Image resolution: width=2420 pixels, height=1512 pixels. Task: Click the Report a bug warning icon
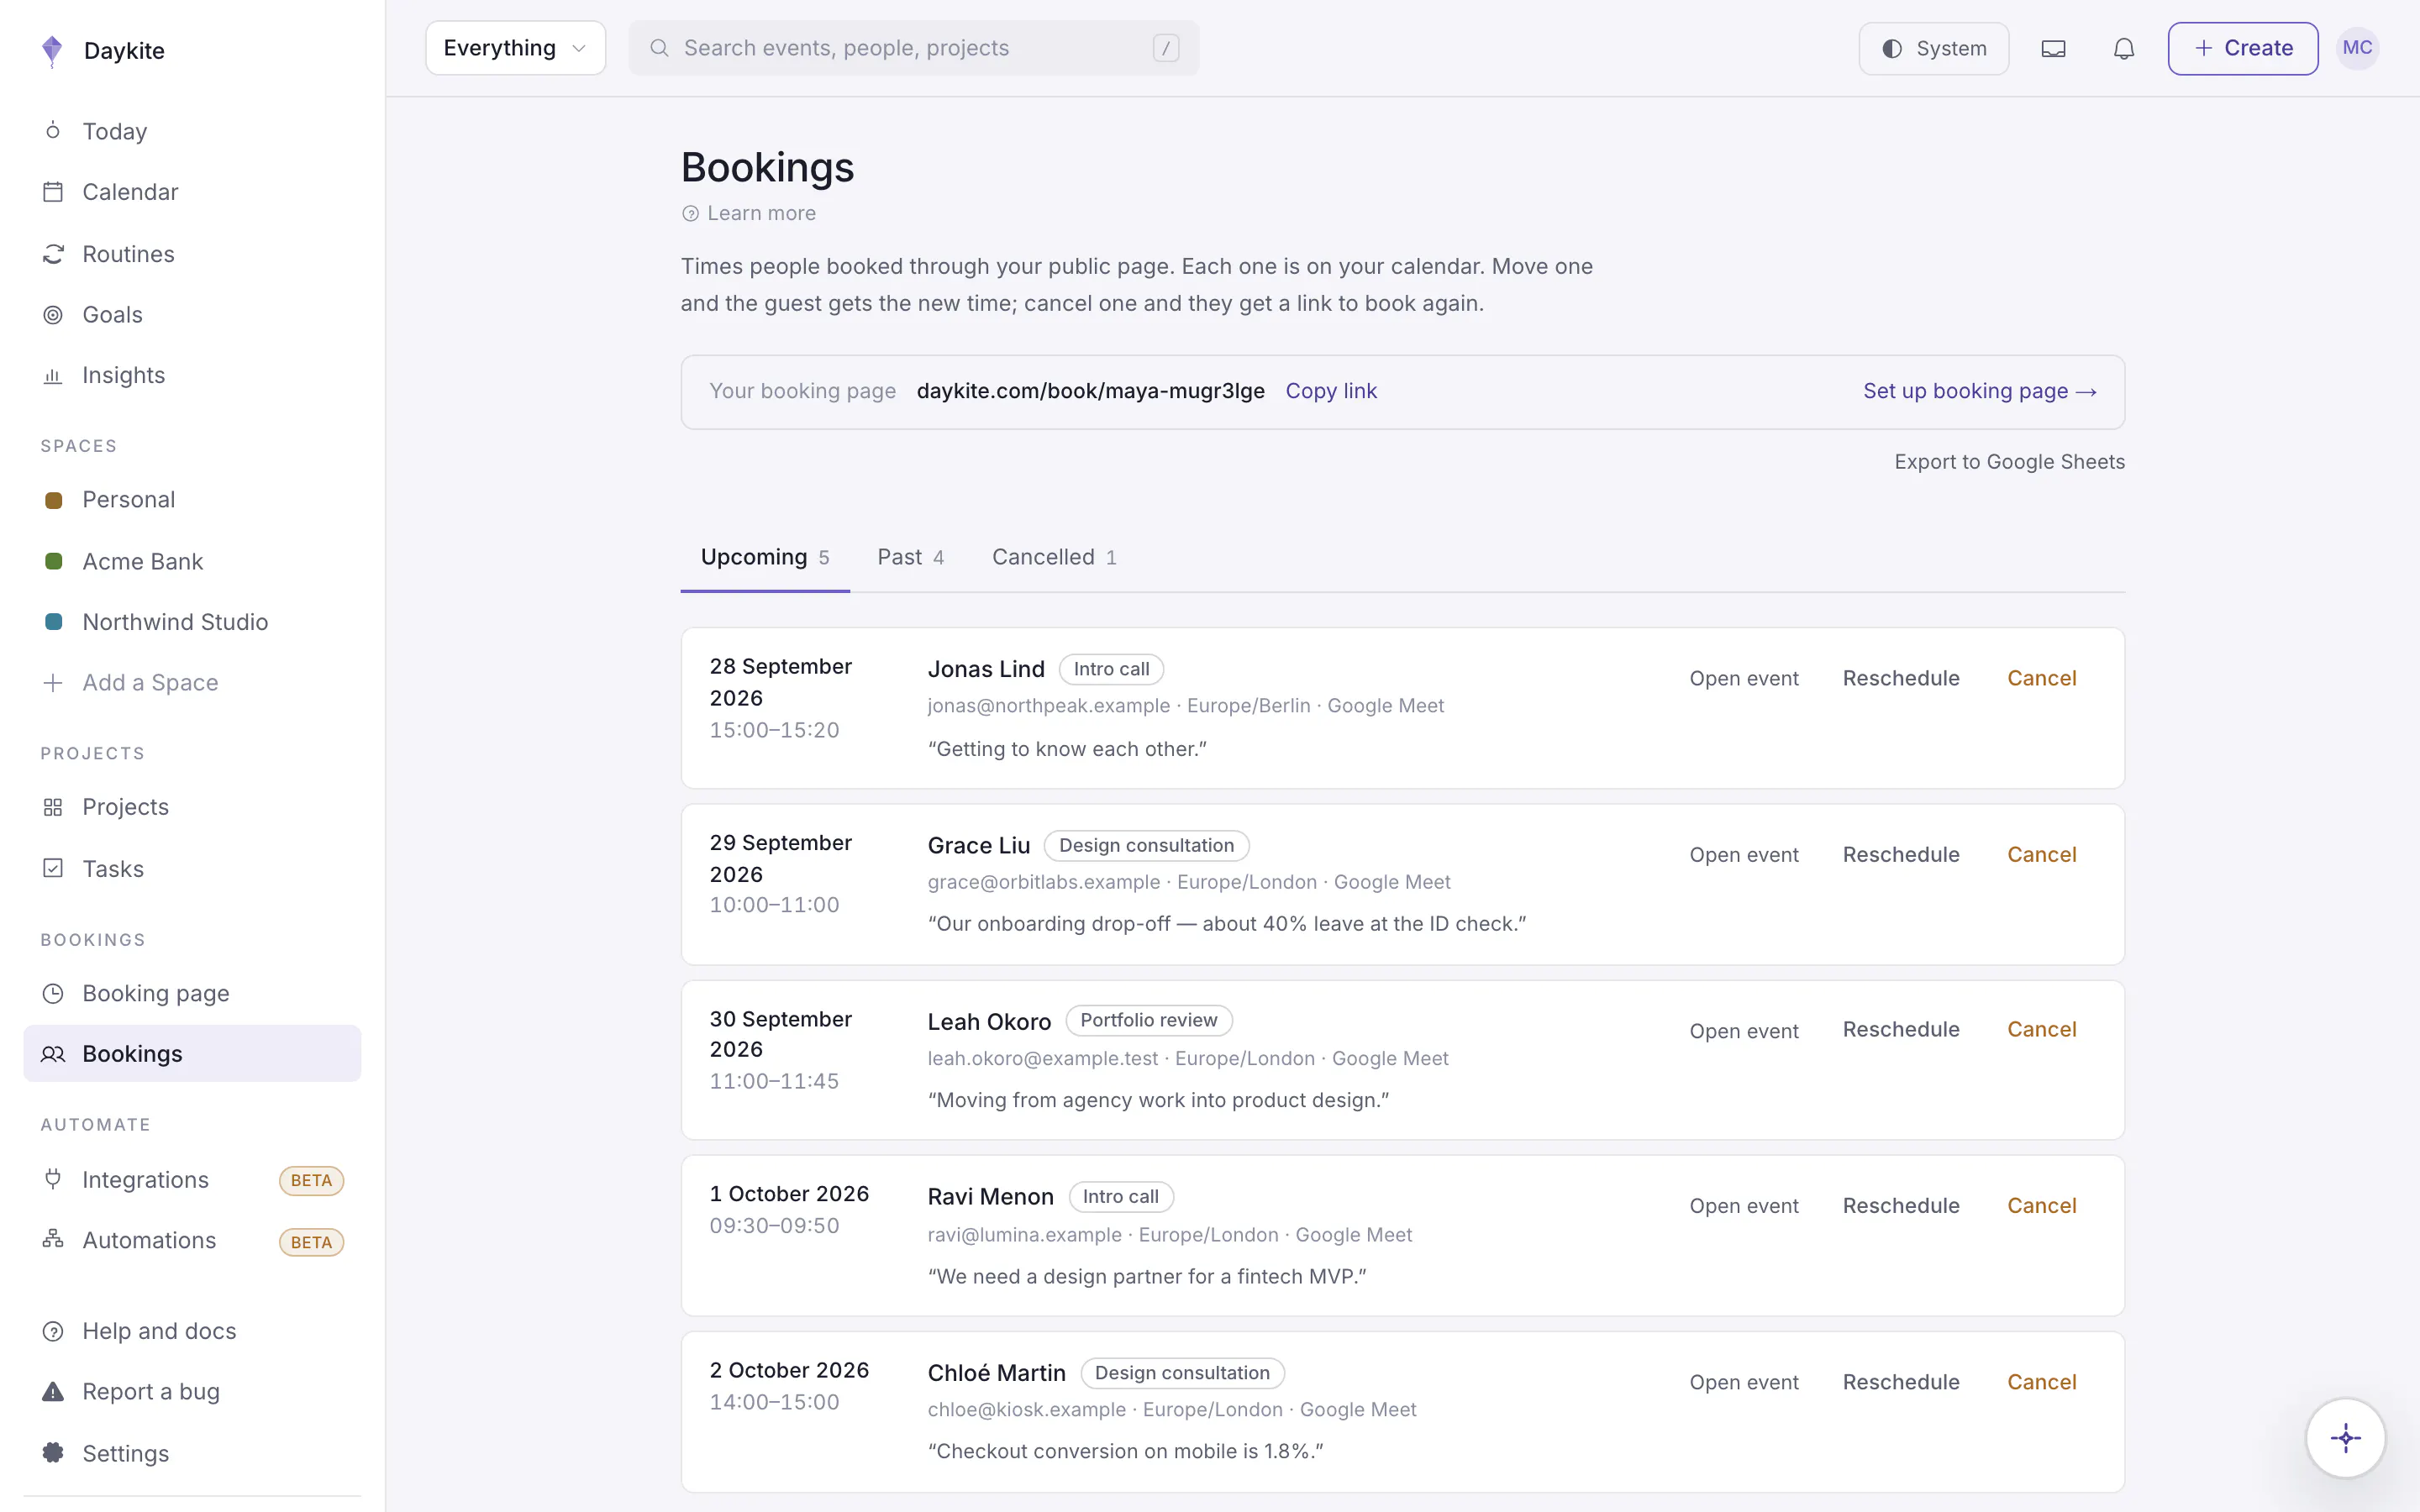[53, 1391]
